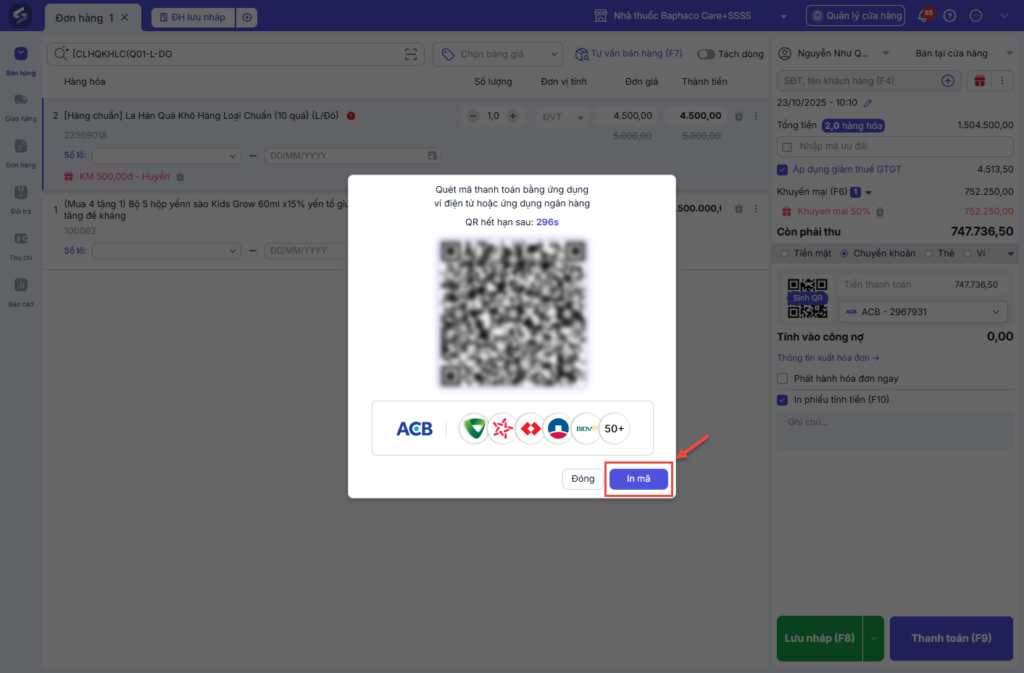Toggle Áp dụng giảm thuế GTGT checkbox

[x=782, y=170]
